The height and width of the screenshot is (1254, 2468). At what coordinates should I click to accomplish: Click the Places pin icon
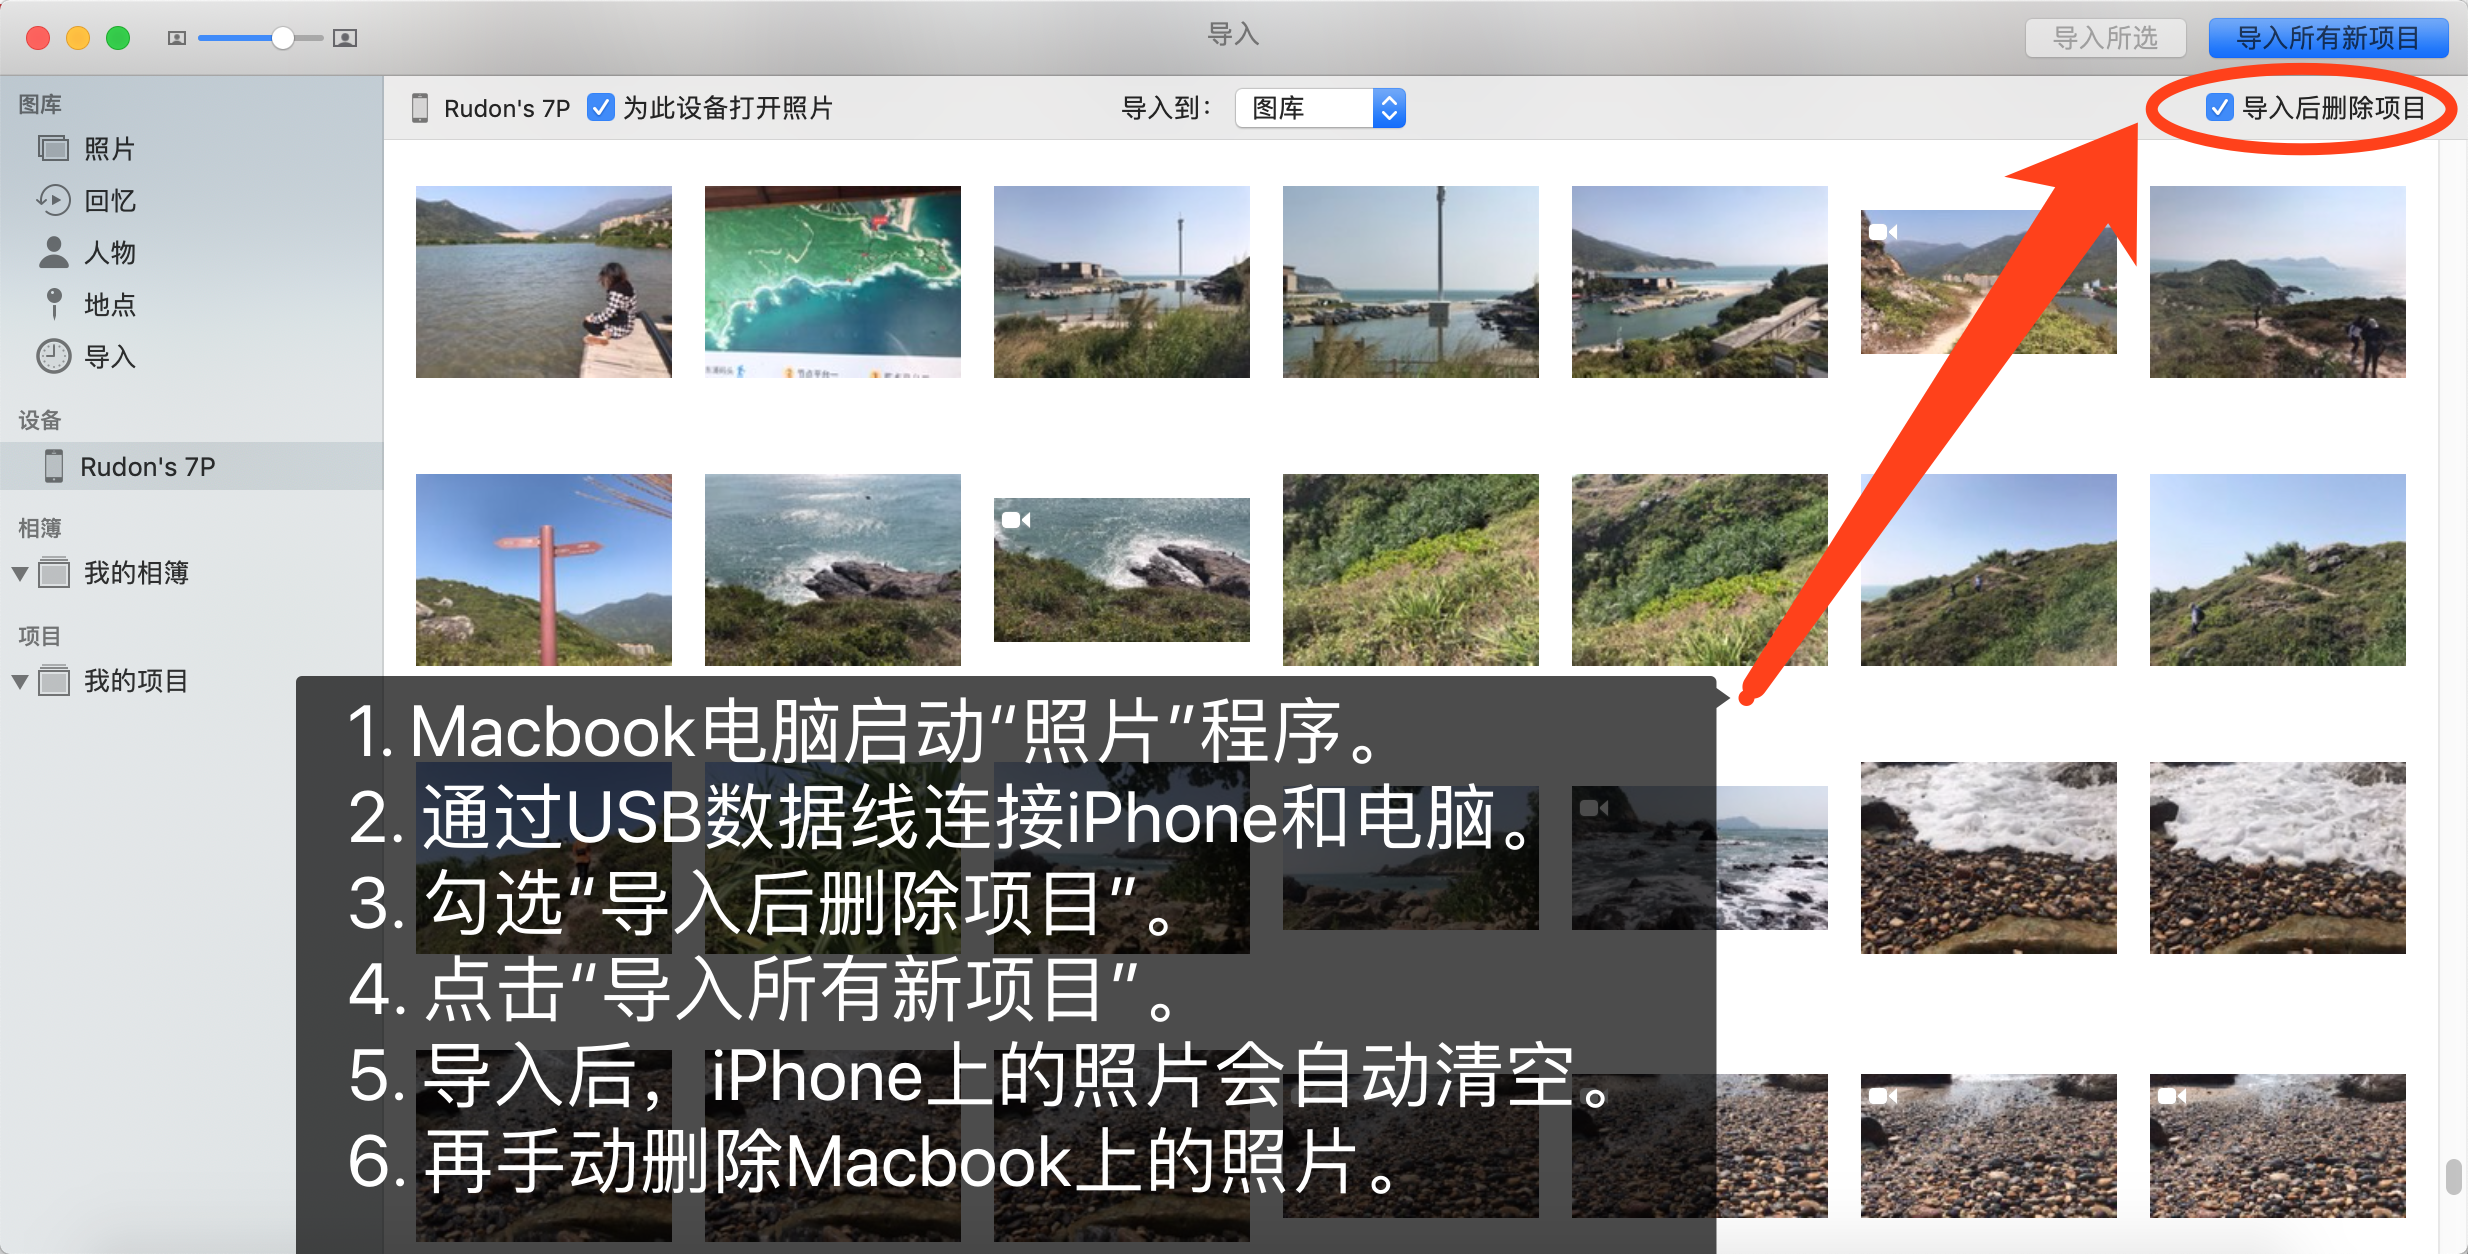54,304
